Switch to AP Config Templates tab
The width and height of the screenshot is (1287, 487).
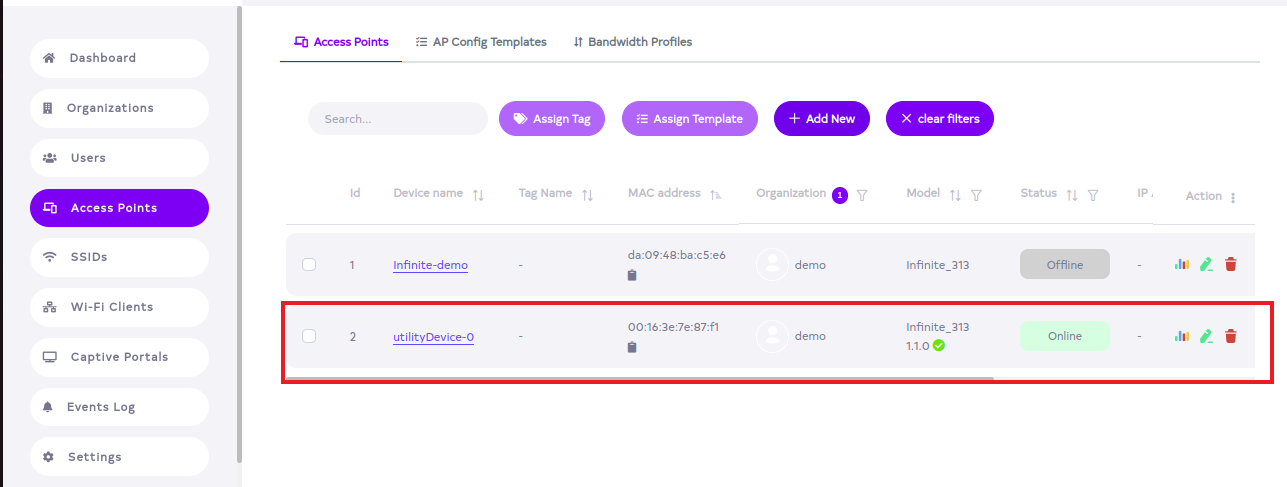coord(481,42)
